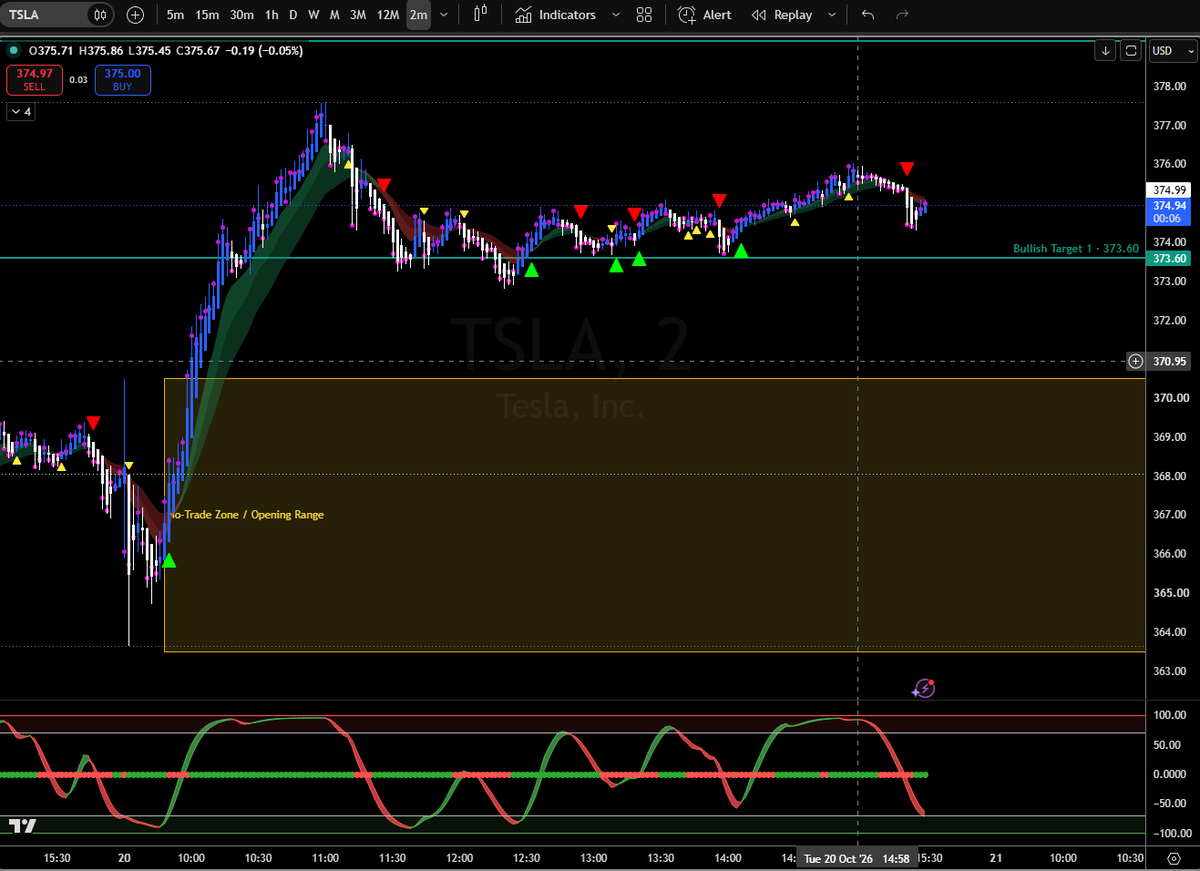Click the 378.00 price axis label
The height and width of the screenshot is (871, 1200).
(x=1170, y=87)
